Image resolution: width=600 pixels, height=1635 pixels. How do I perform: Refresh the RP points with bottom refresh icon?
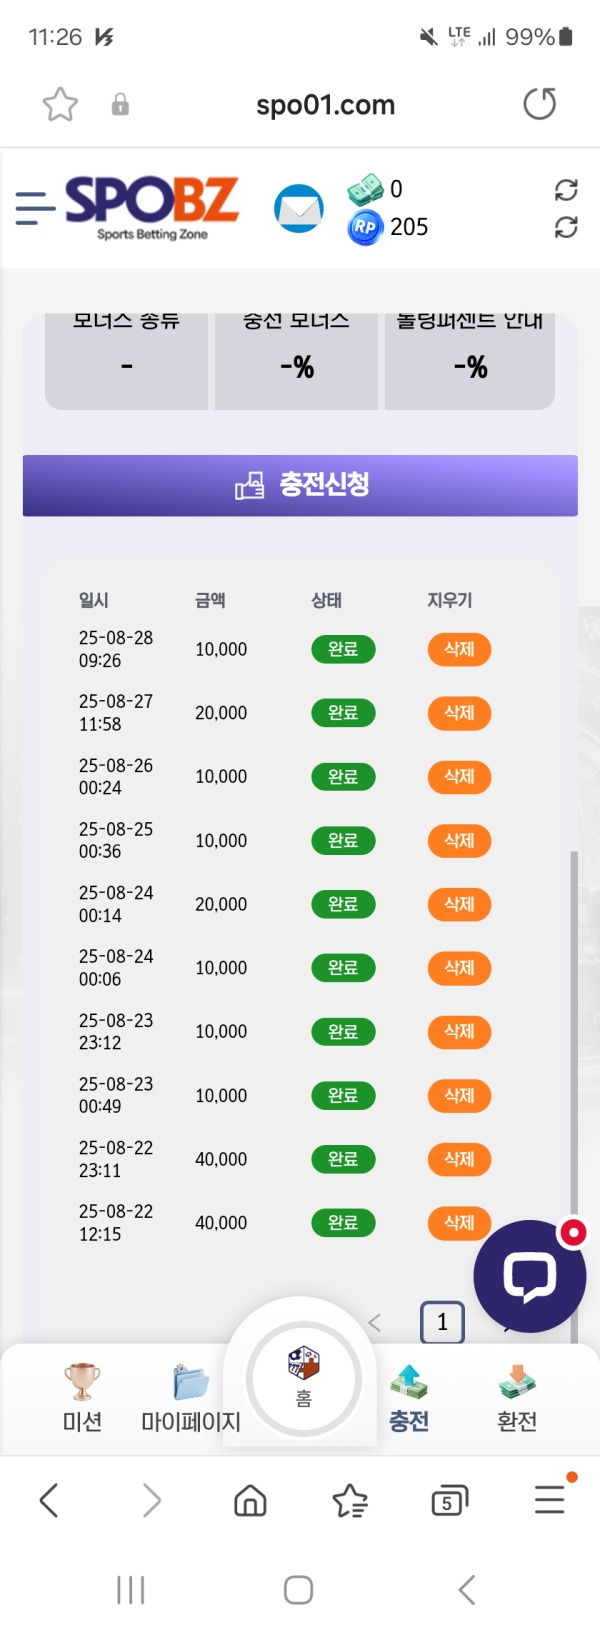pyautogui.click(x=568, y=227)
